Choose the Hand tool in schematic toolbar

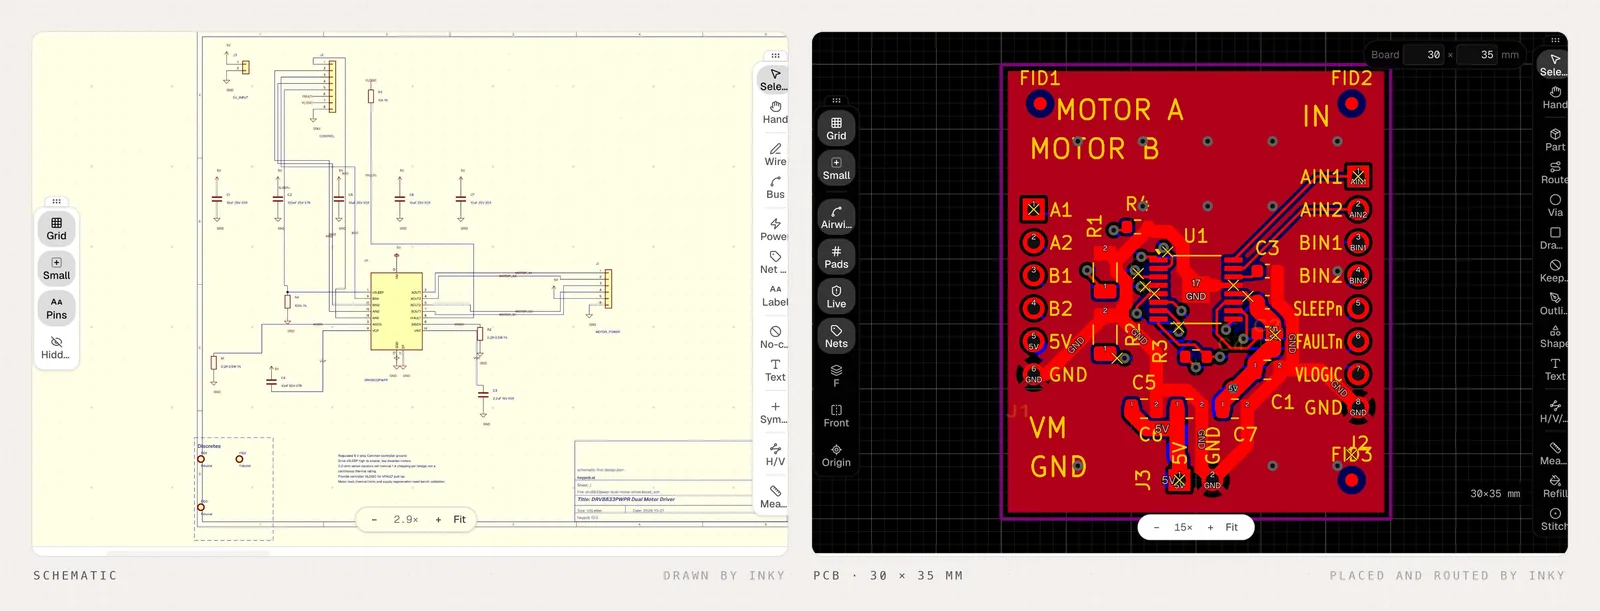[774, 113]
